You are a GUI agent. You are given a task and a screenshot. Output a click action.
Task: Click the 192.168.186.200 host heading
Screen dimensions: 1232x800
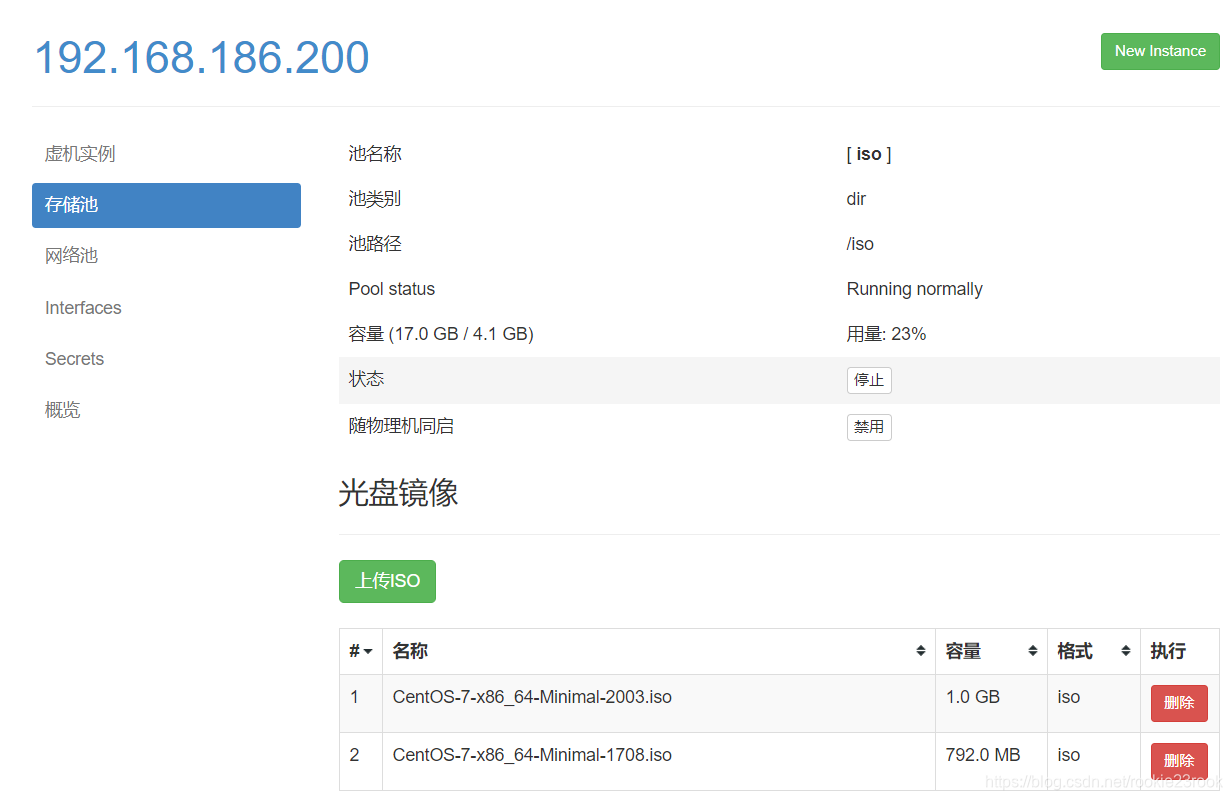click(x=202, y=58)
